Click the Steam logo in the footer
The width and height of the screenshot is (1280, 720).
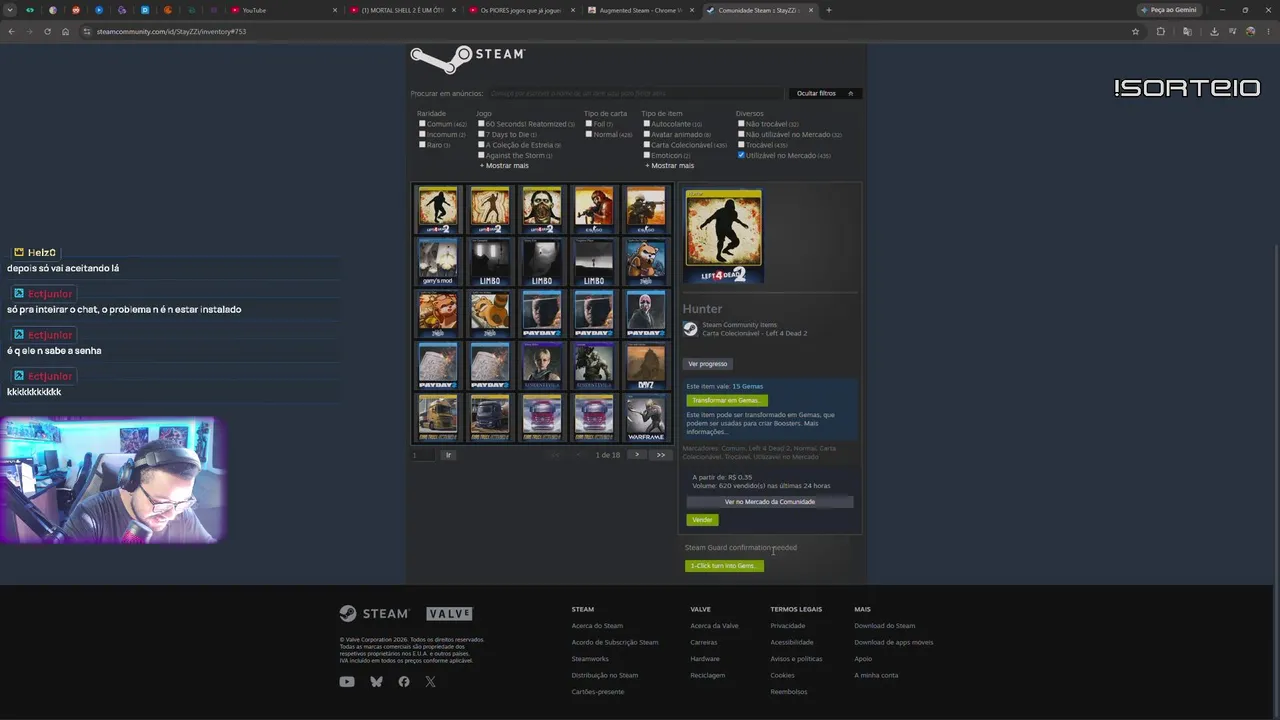pos(374,613)
